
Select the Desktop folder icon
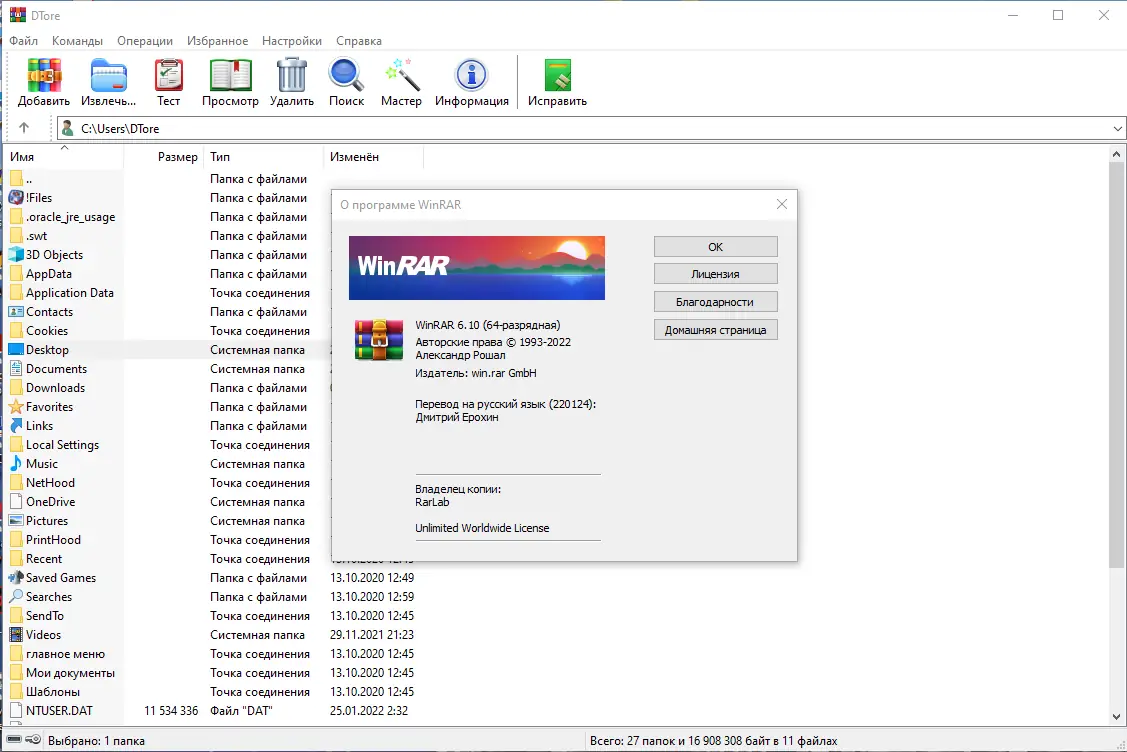16,349
